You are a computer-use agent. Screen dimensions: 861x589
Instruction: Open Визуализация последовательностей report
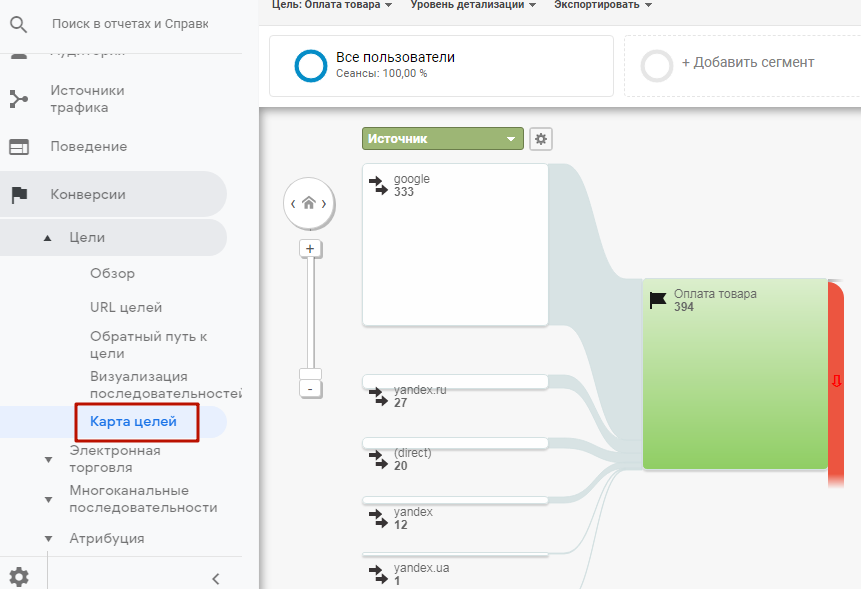tap(165, 385)
